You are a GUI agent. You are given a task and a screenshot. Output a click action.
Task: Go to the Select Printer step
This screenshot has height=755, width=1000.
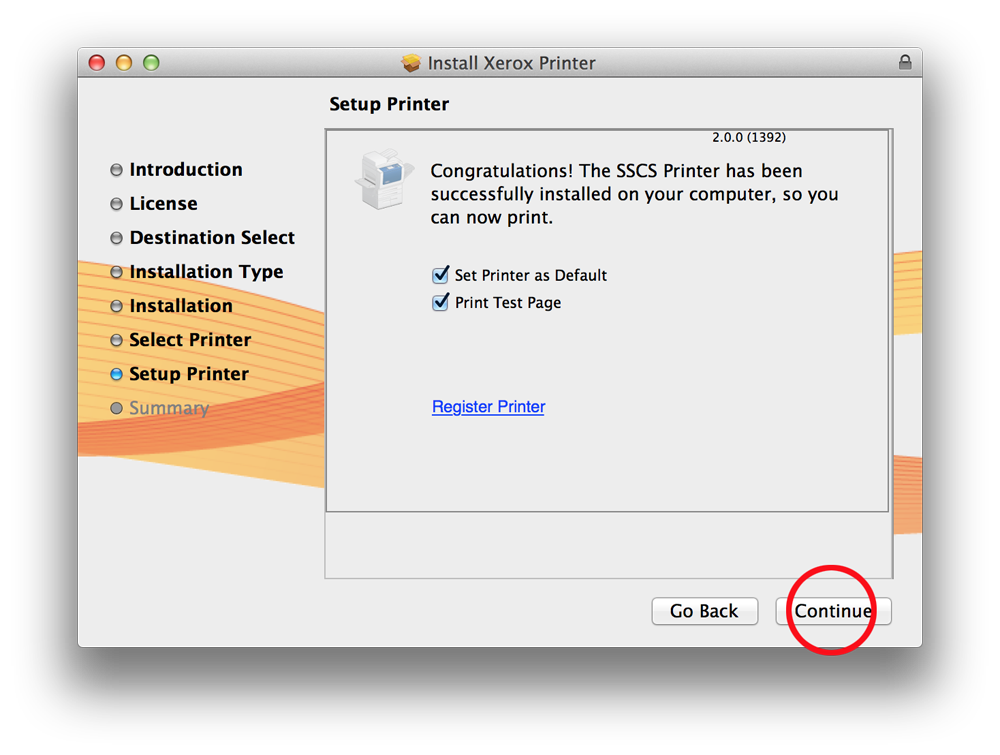[189, 340]
